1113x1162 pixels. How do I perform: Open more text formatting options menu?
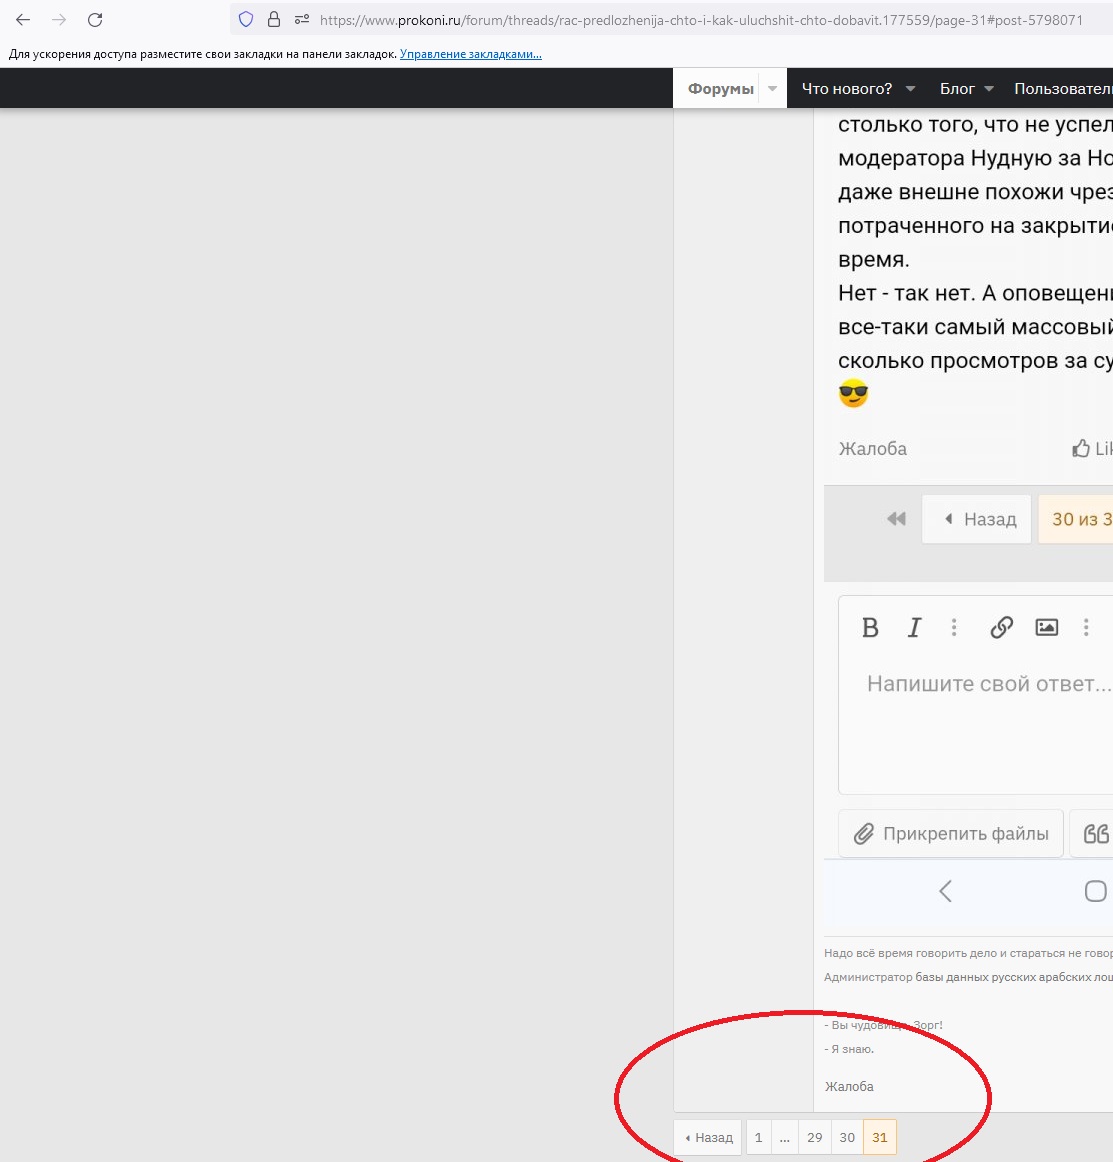point(954,627)
